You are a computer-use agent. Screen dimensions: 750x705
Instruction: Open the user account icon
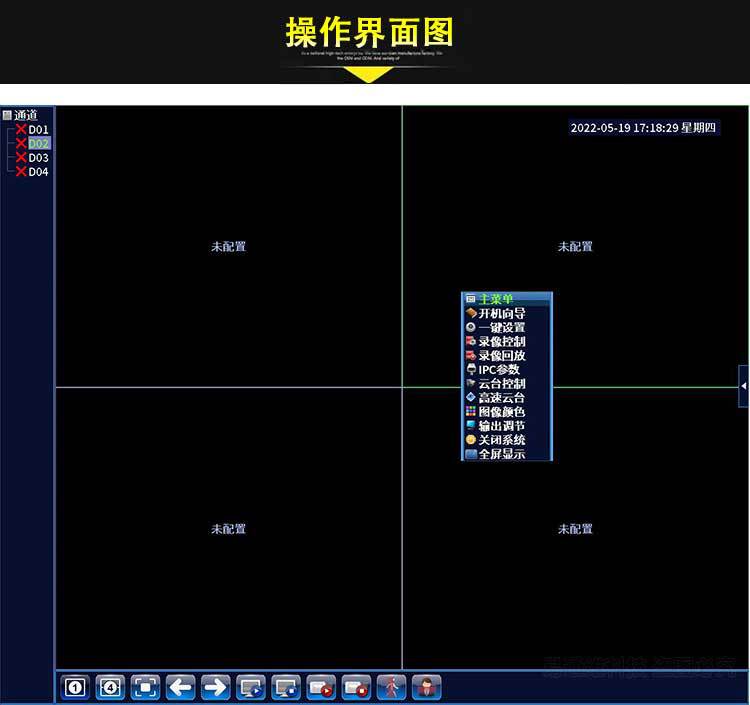[x=427, y=687]
